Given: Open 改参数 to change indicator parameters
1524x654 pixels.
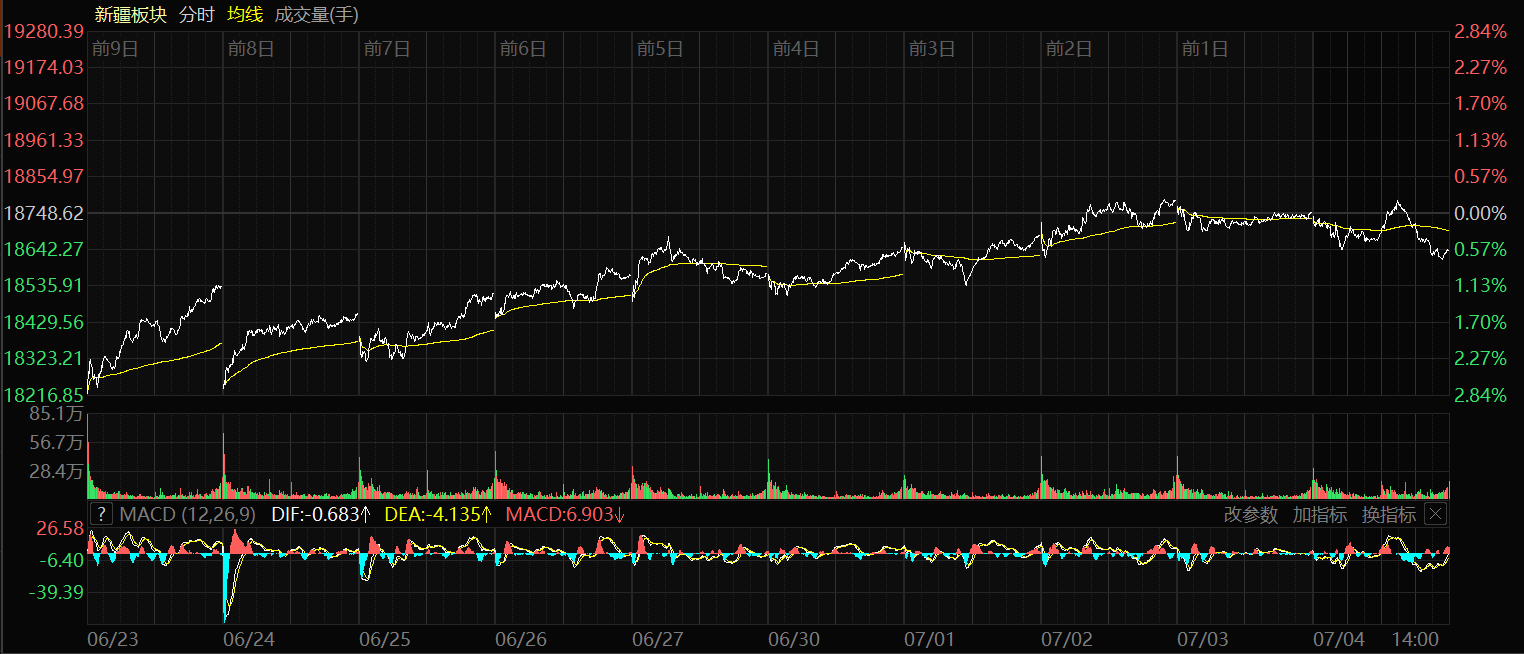Looking at the screenshot, I should (1250, 515).
